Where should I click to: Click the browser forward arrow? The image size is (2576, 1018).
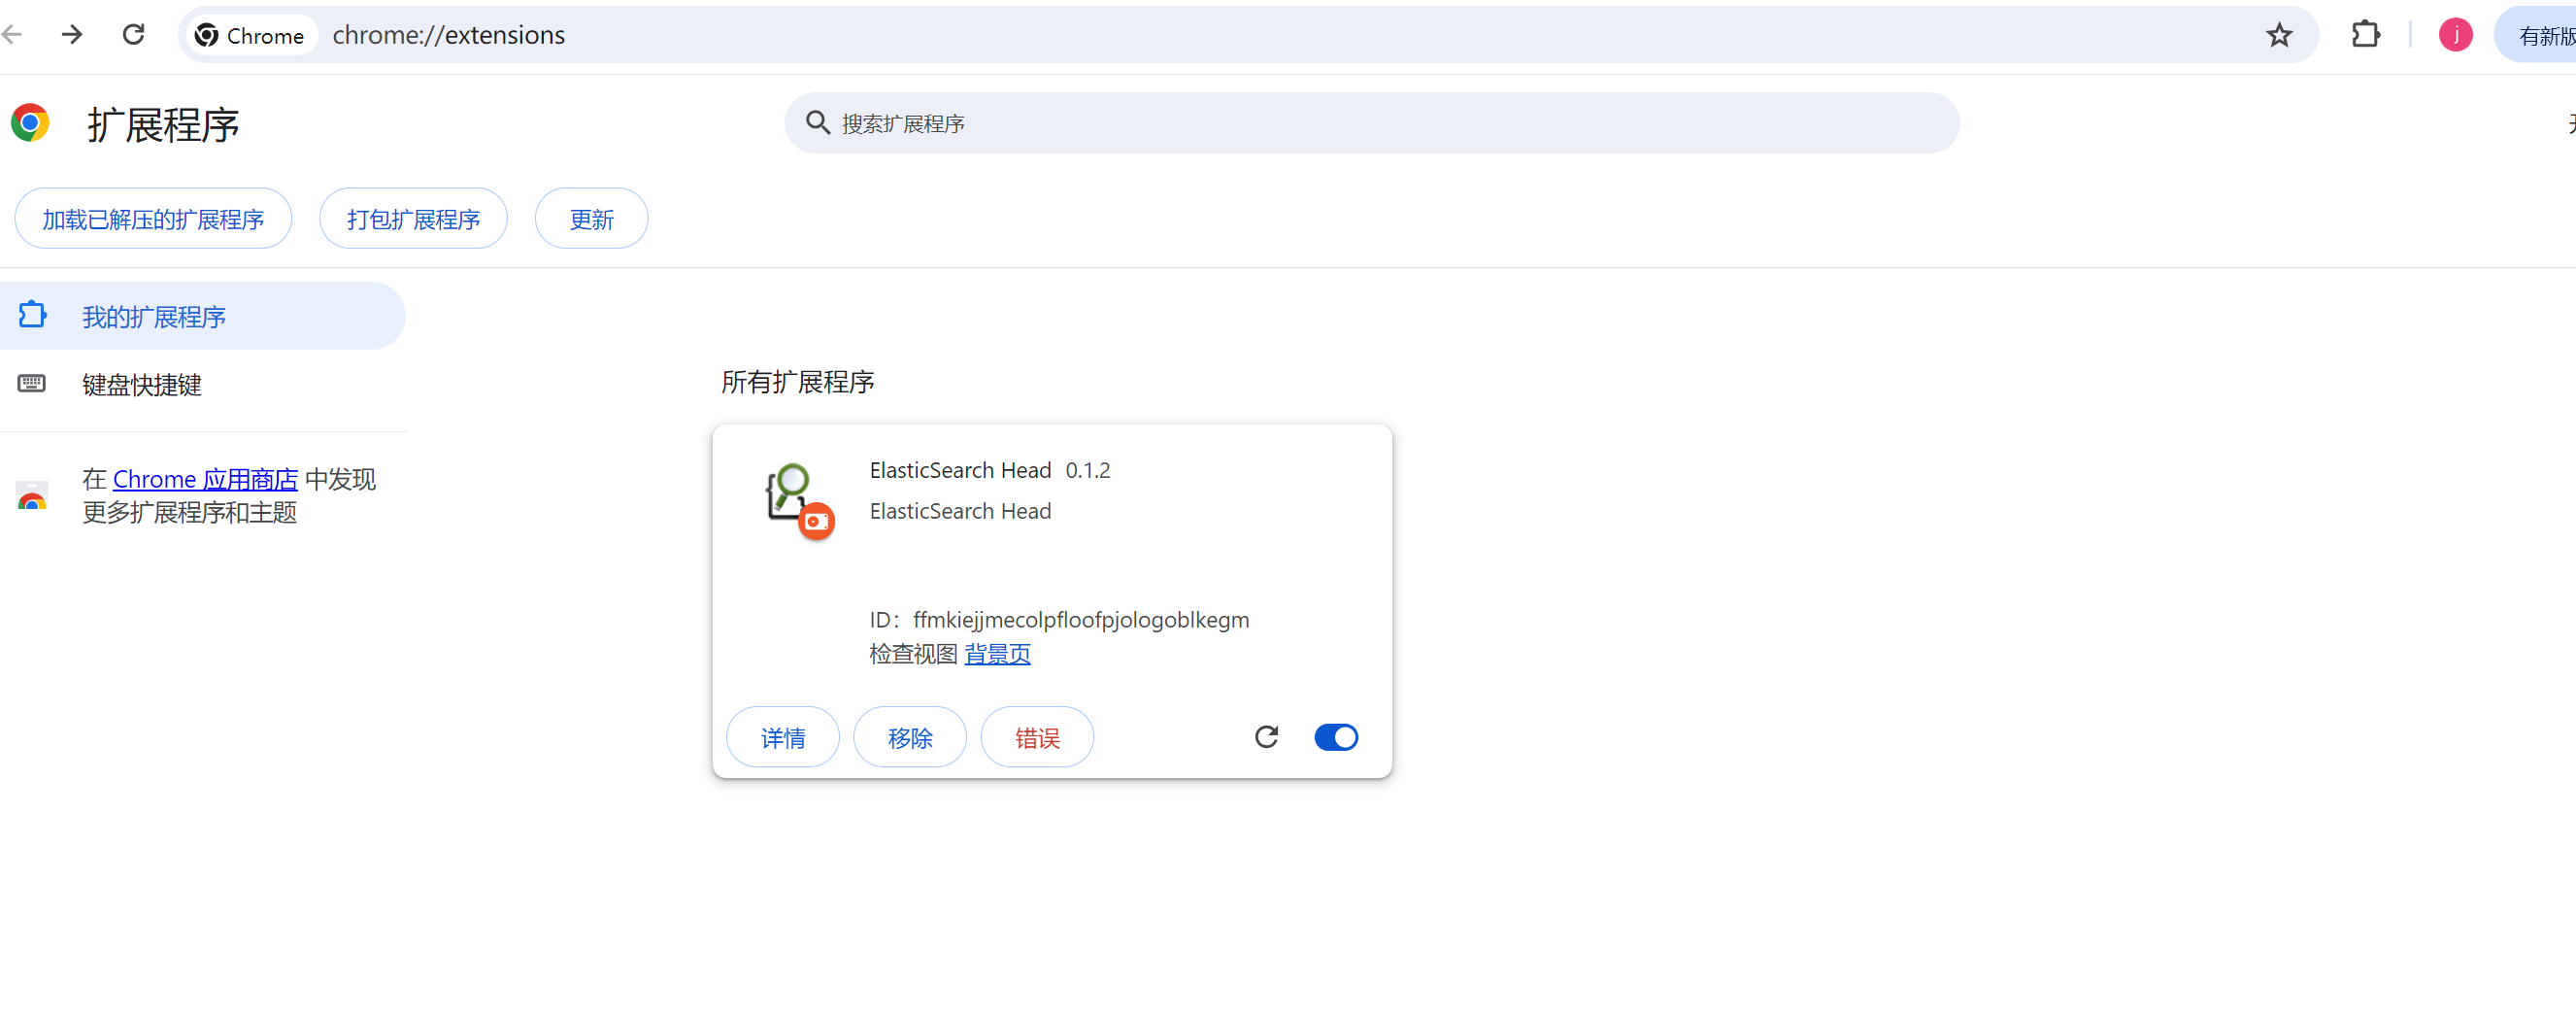(71, 34)
